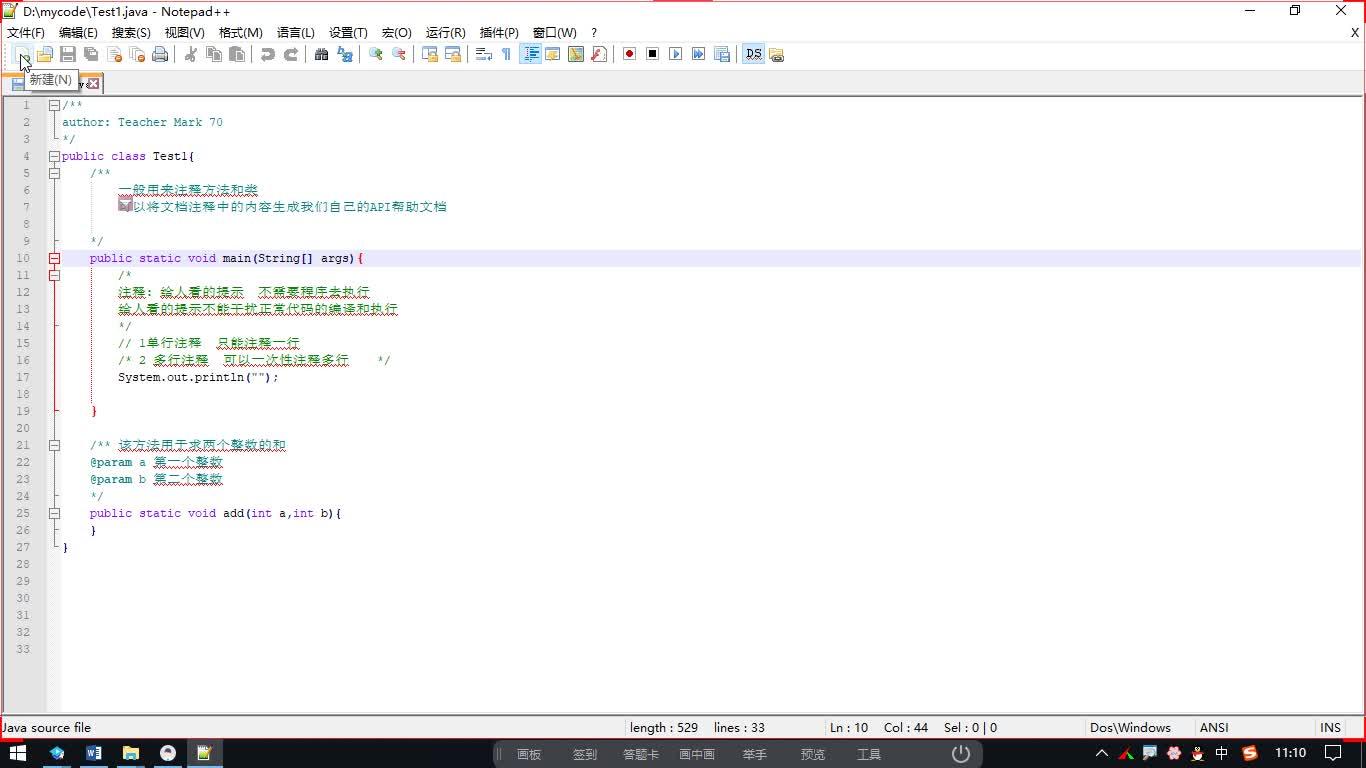Show the Function List panel icon

(x=599, y=54)
